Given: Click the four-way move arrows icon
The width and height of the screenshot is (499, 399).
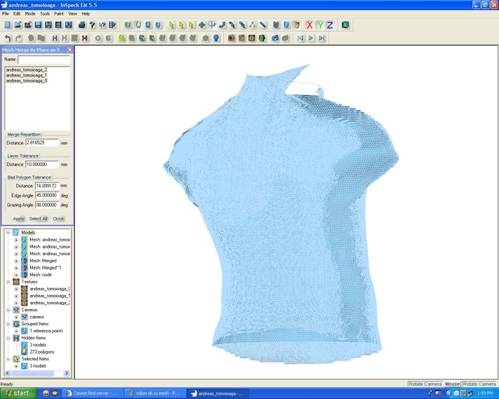Looking at the screenshot, I should 202,25.
